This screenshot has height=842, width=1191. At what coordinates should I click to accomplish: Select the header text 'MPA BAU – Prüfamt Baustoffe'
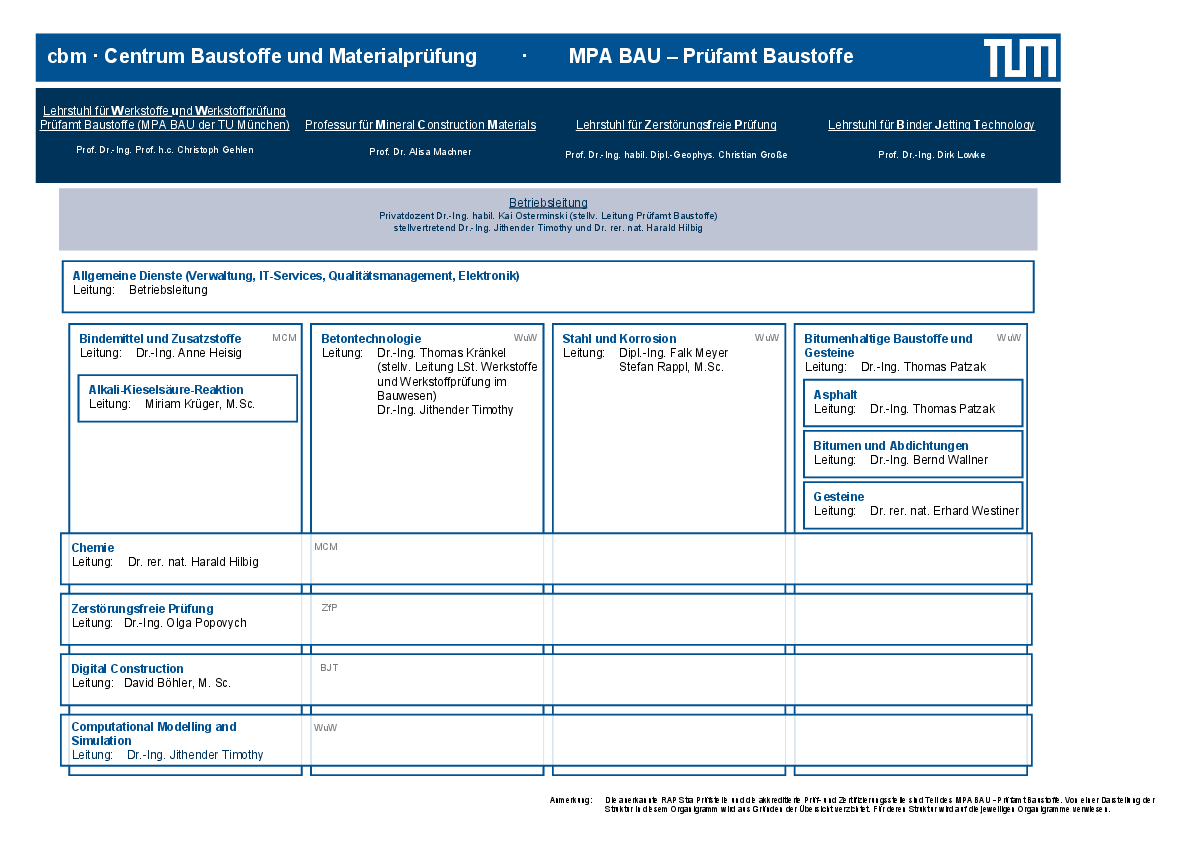click(x=711, y=56)
